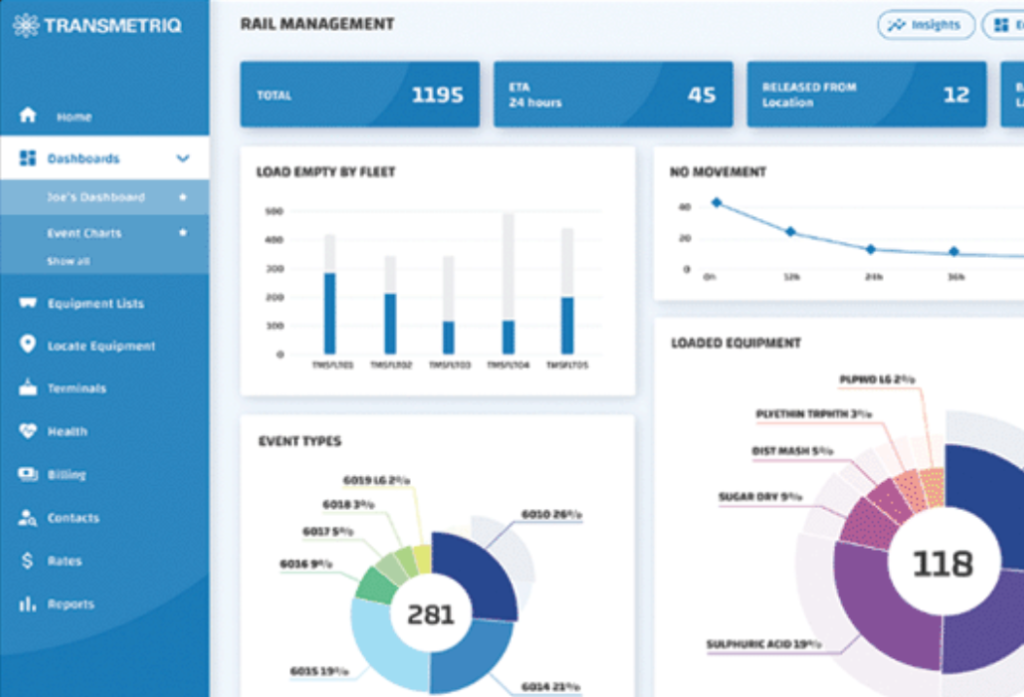The width and height of the screenshot is (1024, 697).
Task: Click the Billing icon in sidebar
Action: click(x=28, y=475)
